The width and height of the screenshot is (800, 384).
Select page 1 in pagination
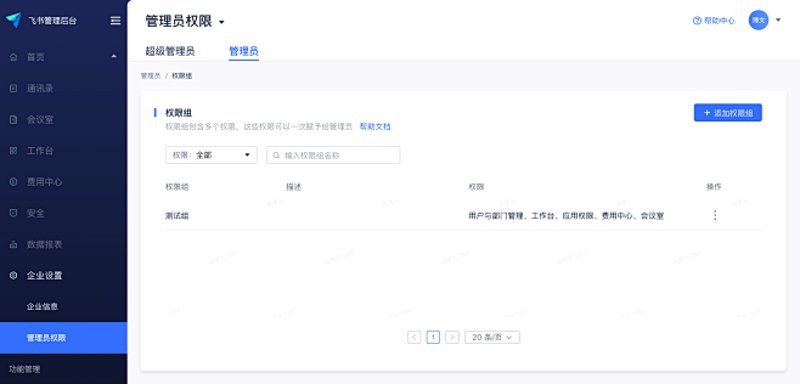click(433, 337)
